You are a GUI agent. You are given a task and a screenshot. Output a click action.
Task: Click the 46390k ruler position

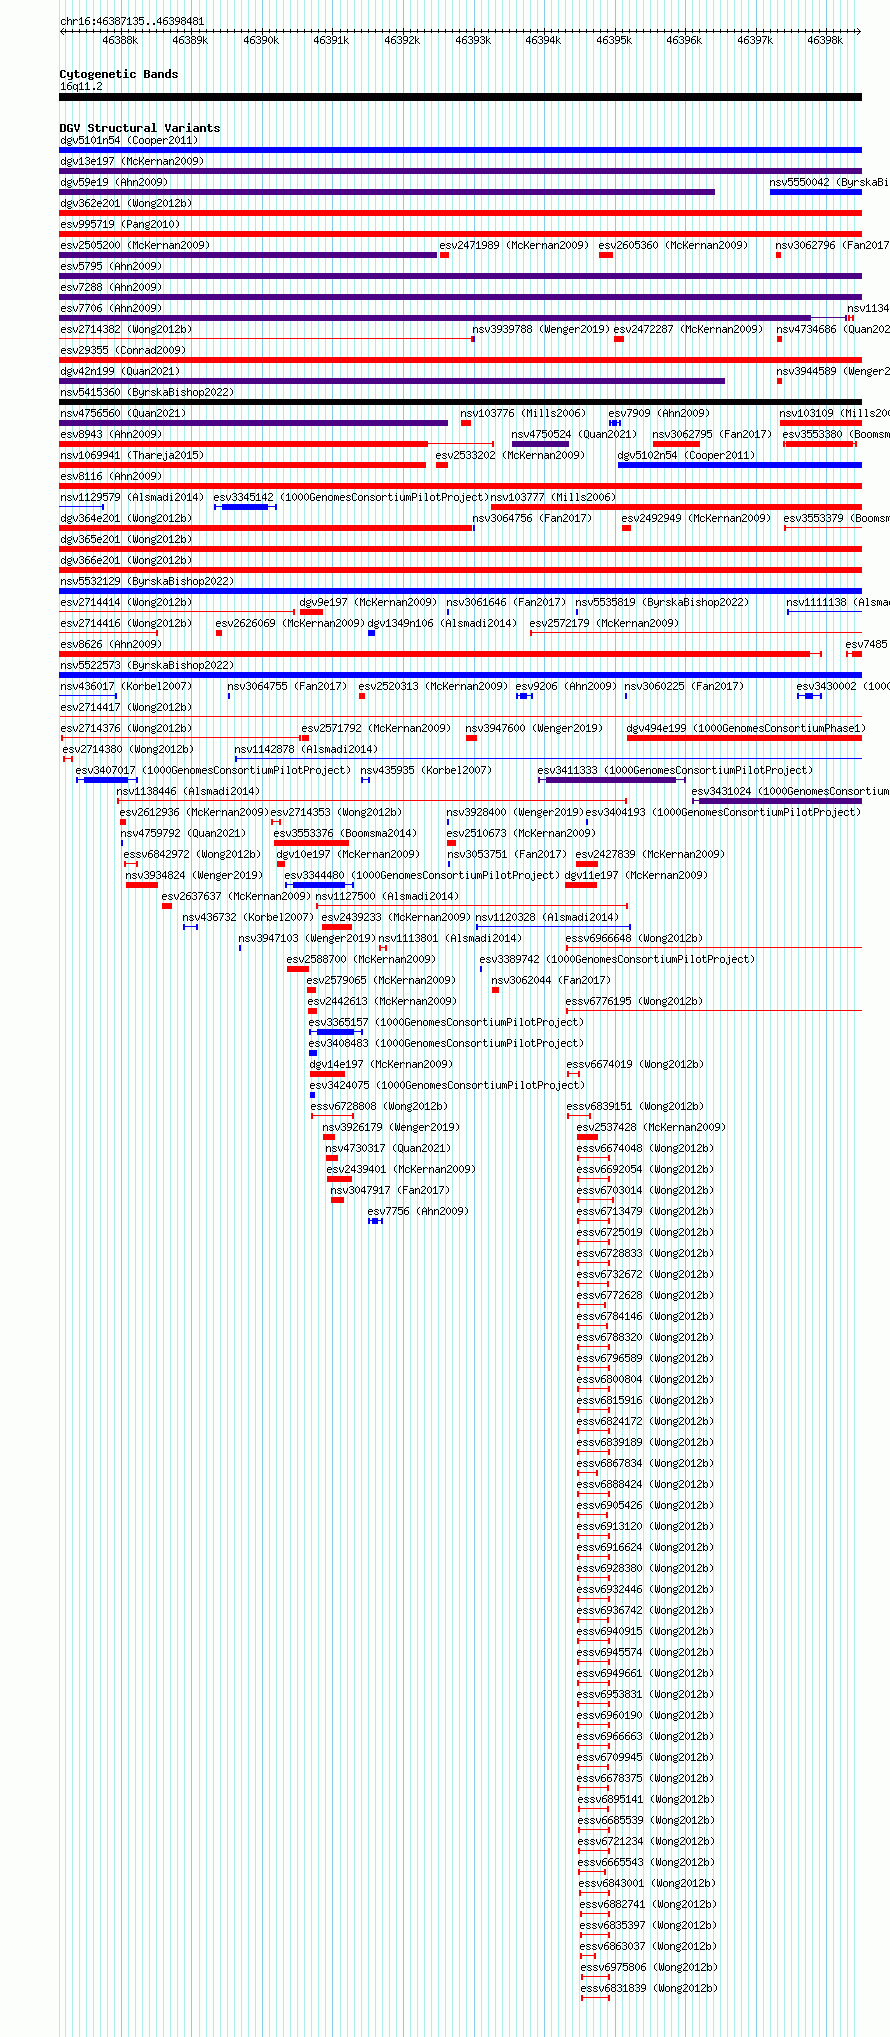(261, 41)
